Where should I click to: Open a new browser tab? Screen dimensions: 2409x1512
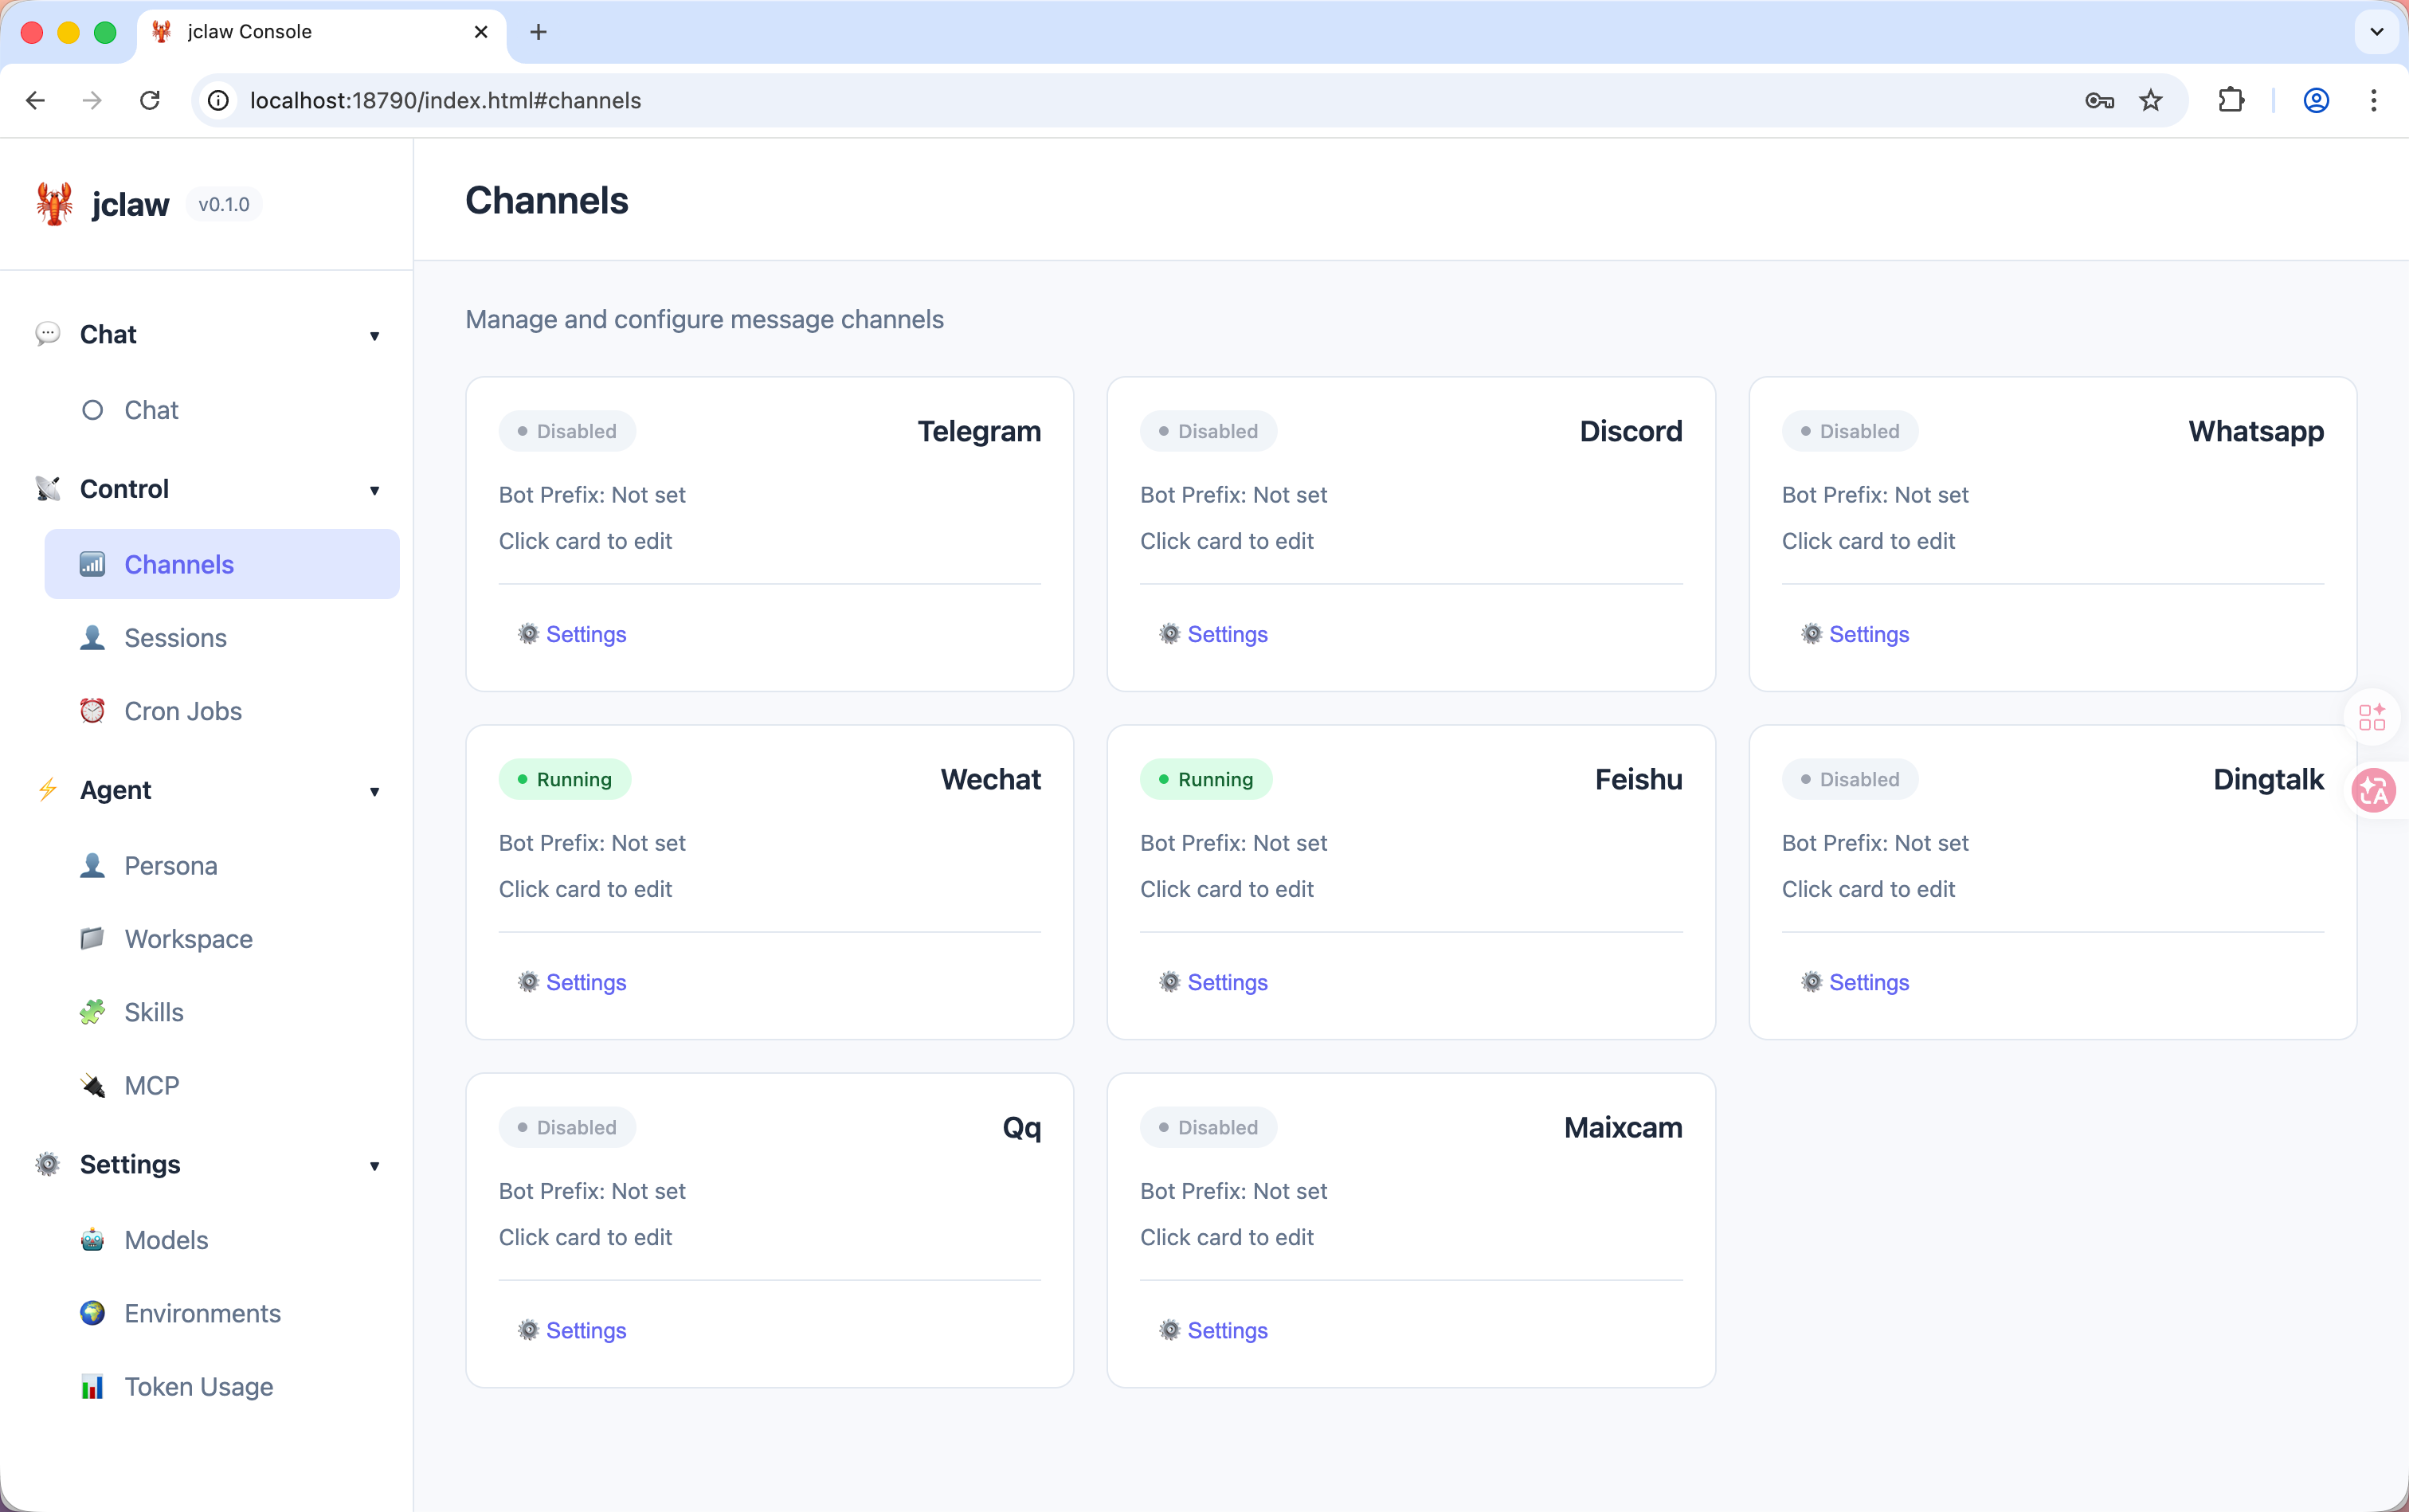(x=538, y=32)
